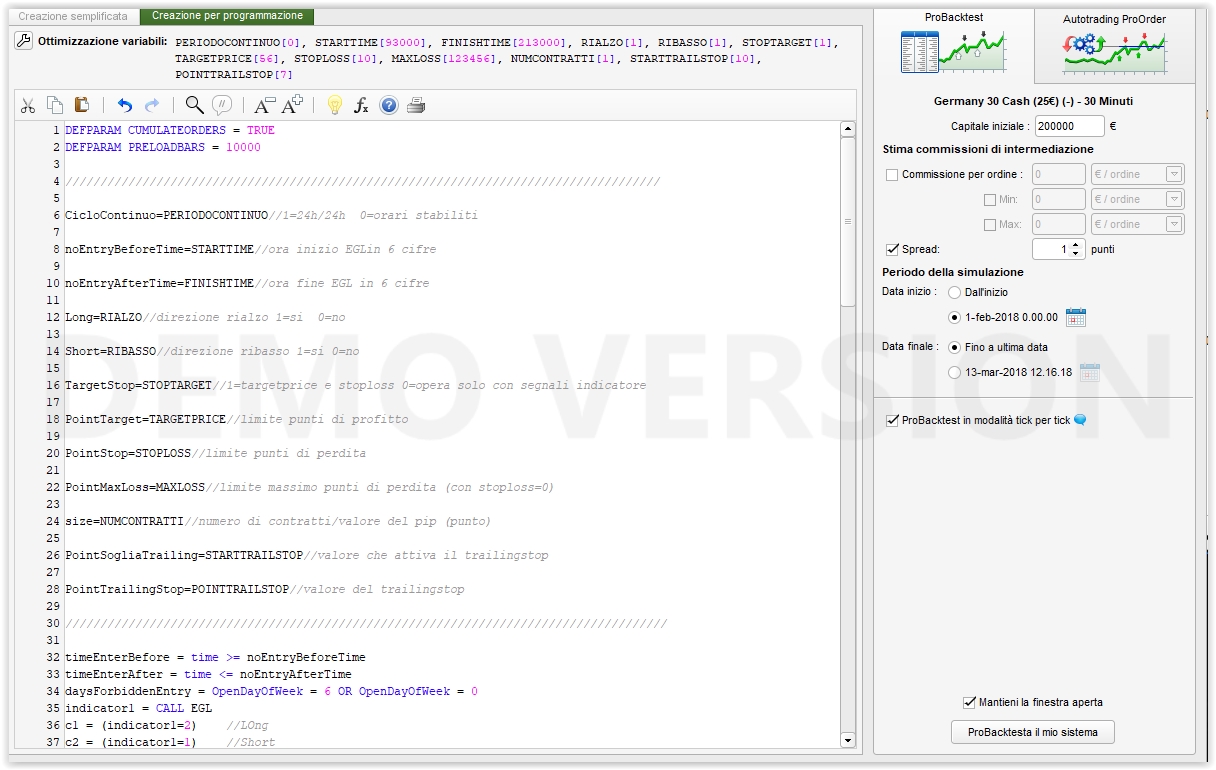Select Dall'inizio start date radio

955,292
